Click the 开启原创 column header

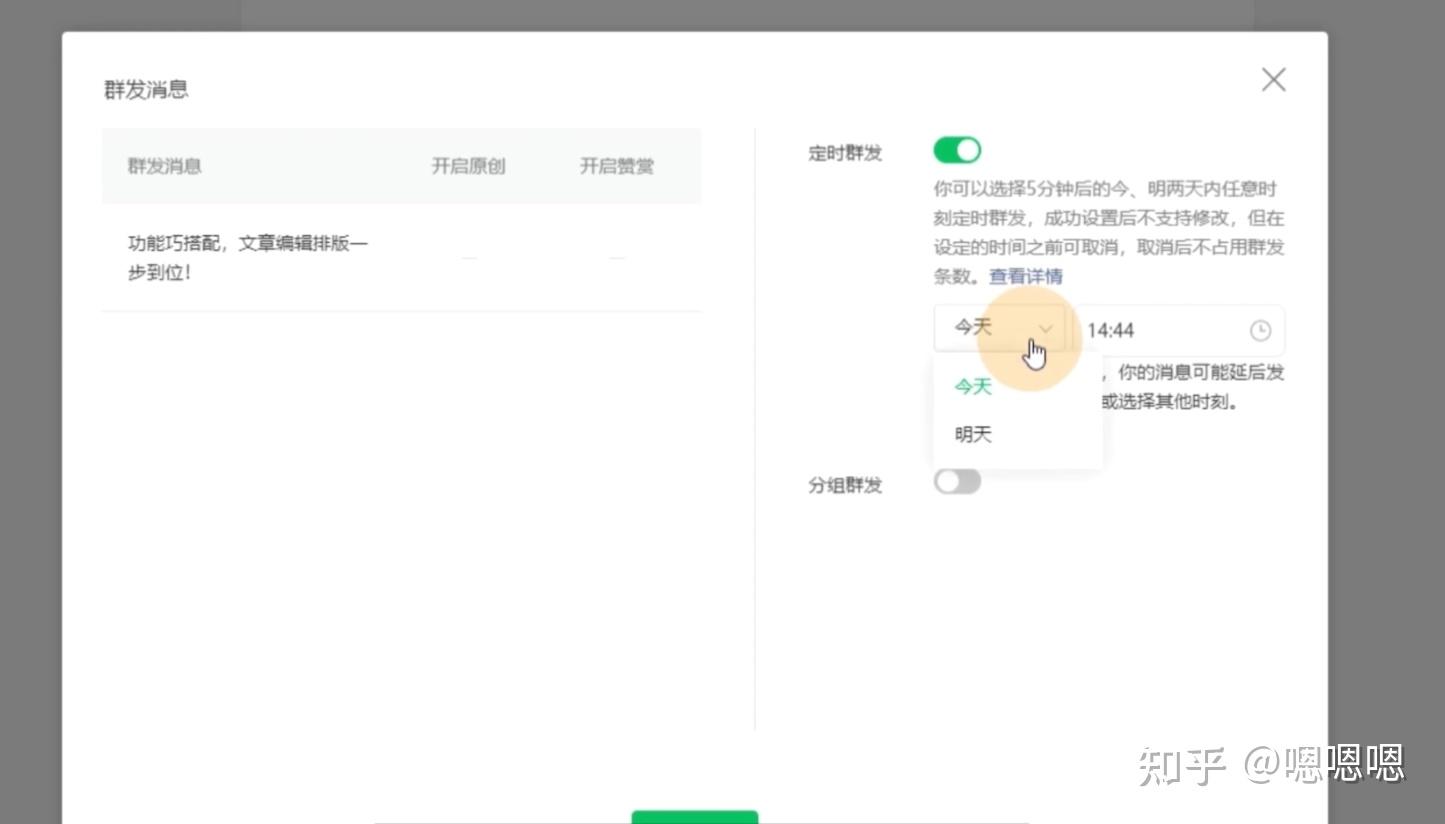point(468,166)
